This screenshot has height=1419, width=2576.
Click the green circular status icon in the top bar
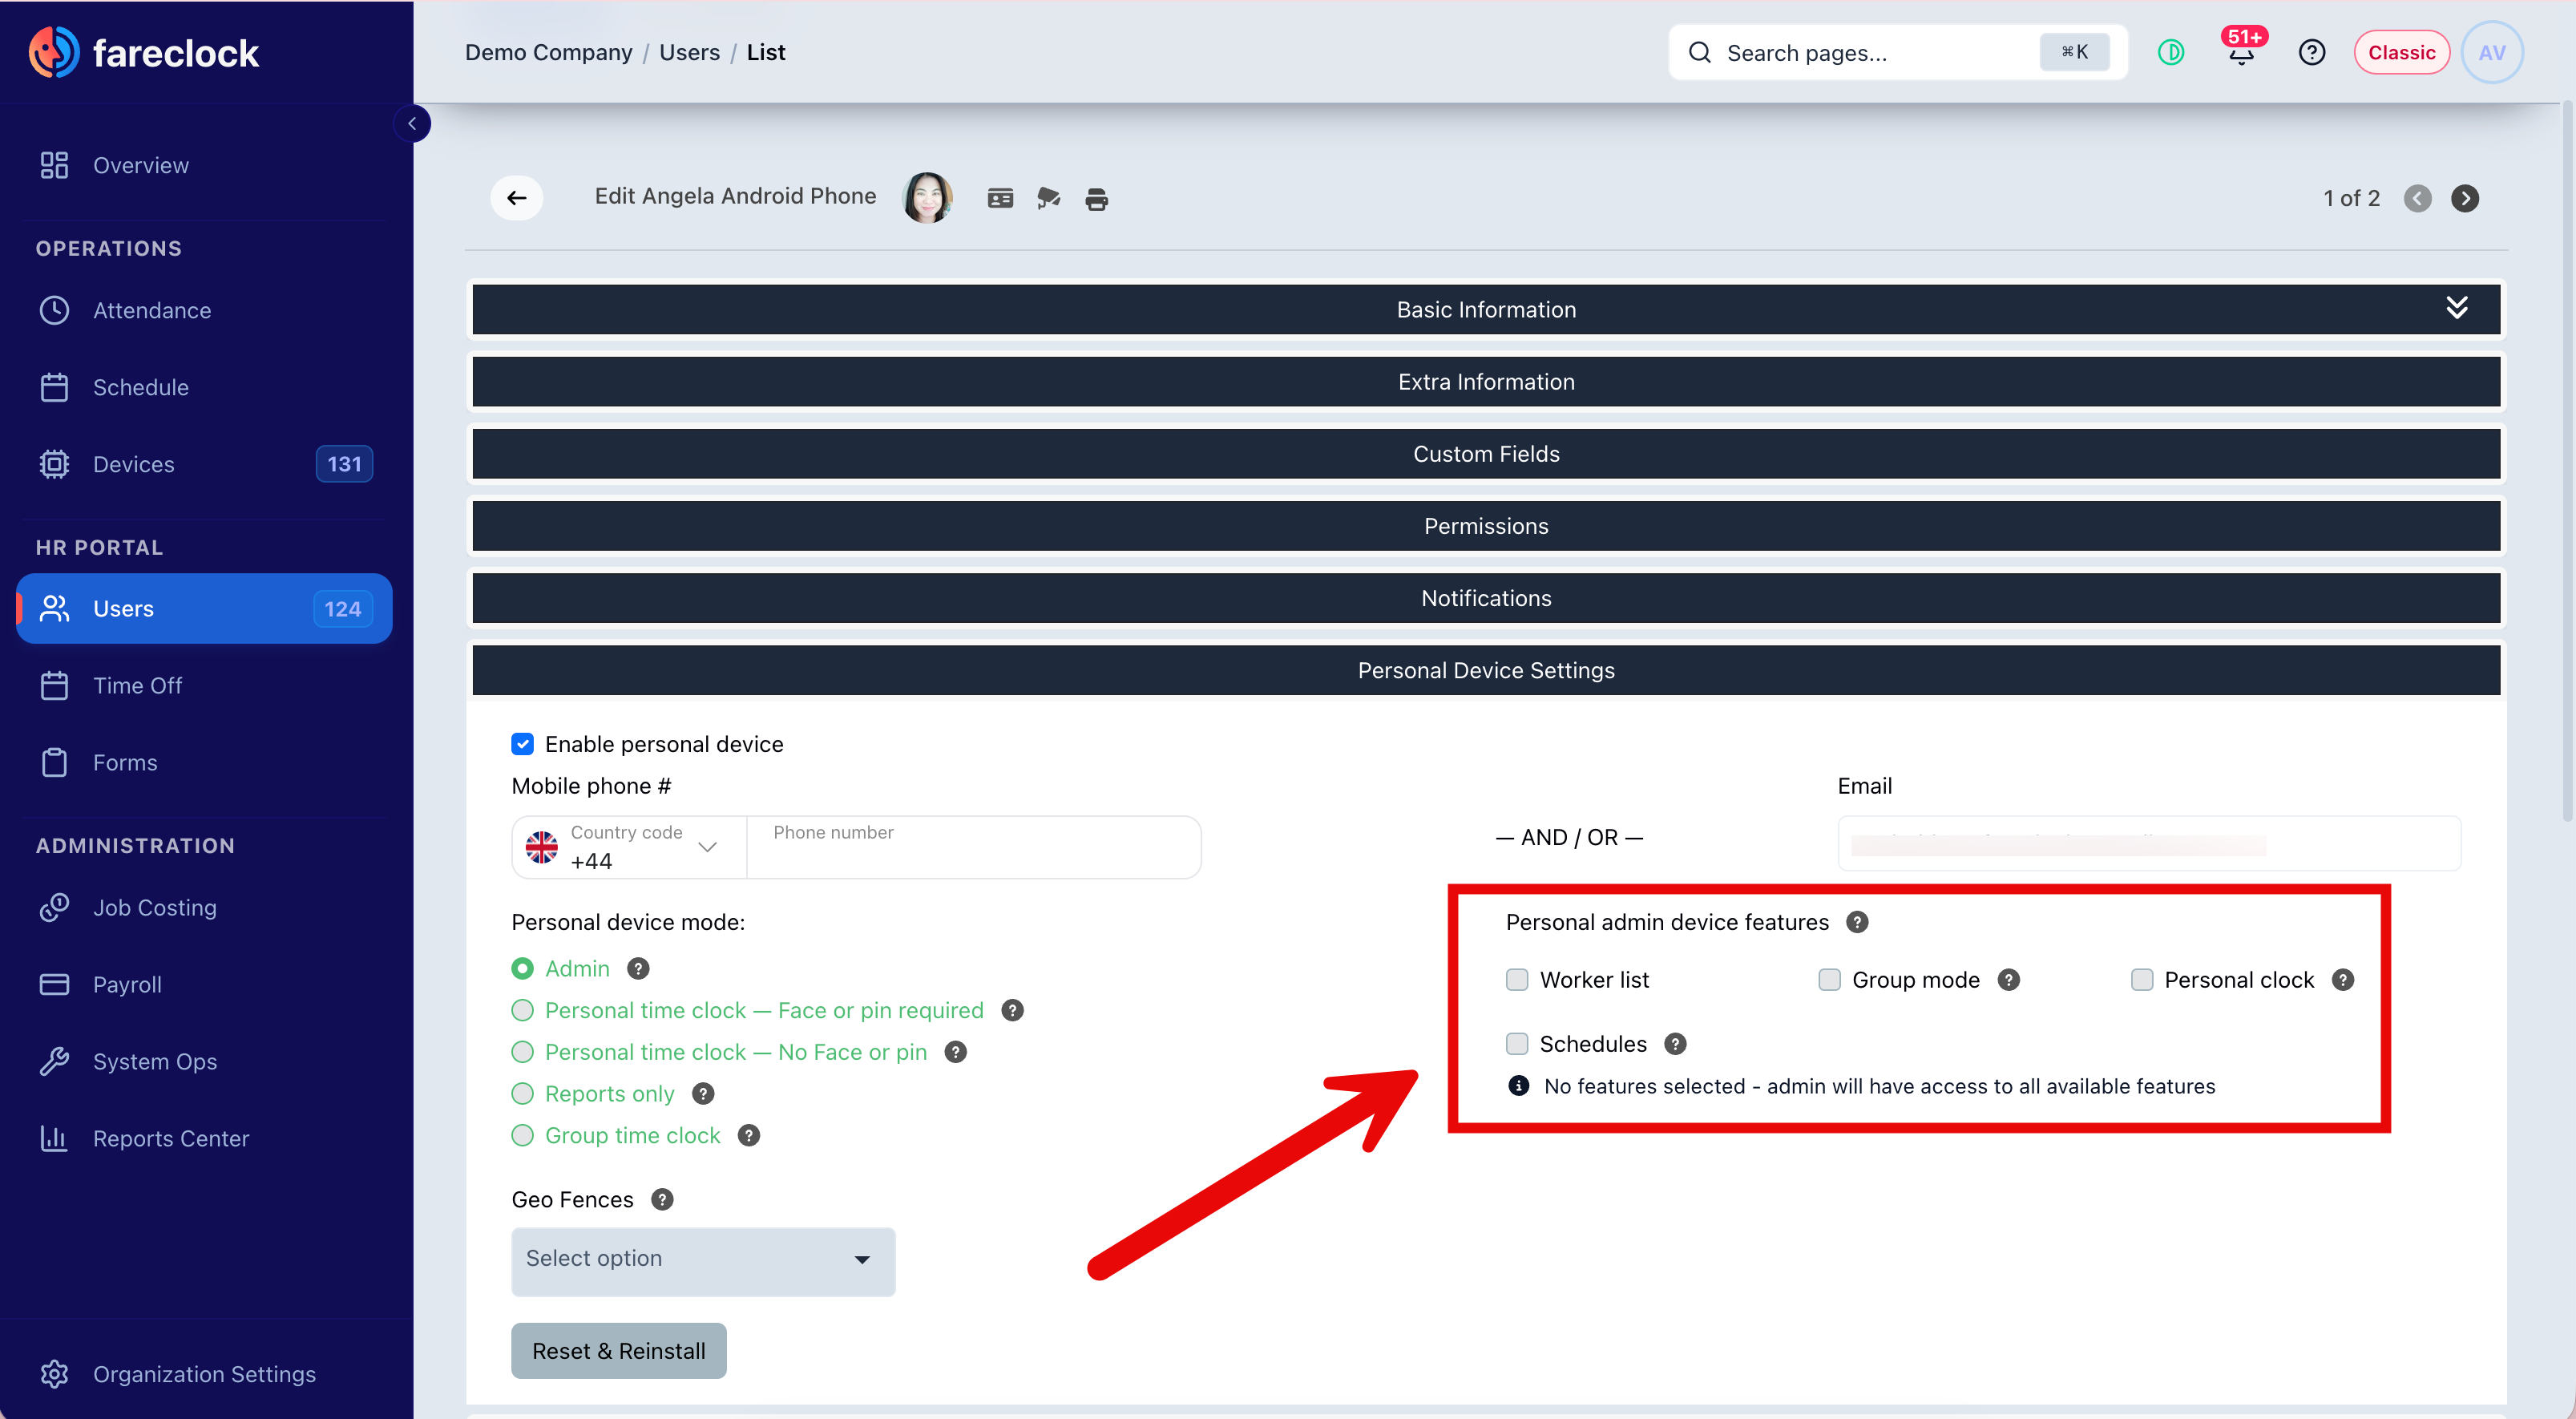(2170, 52)
